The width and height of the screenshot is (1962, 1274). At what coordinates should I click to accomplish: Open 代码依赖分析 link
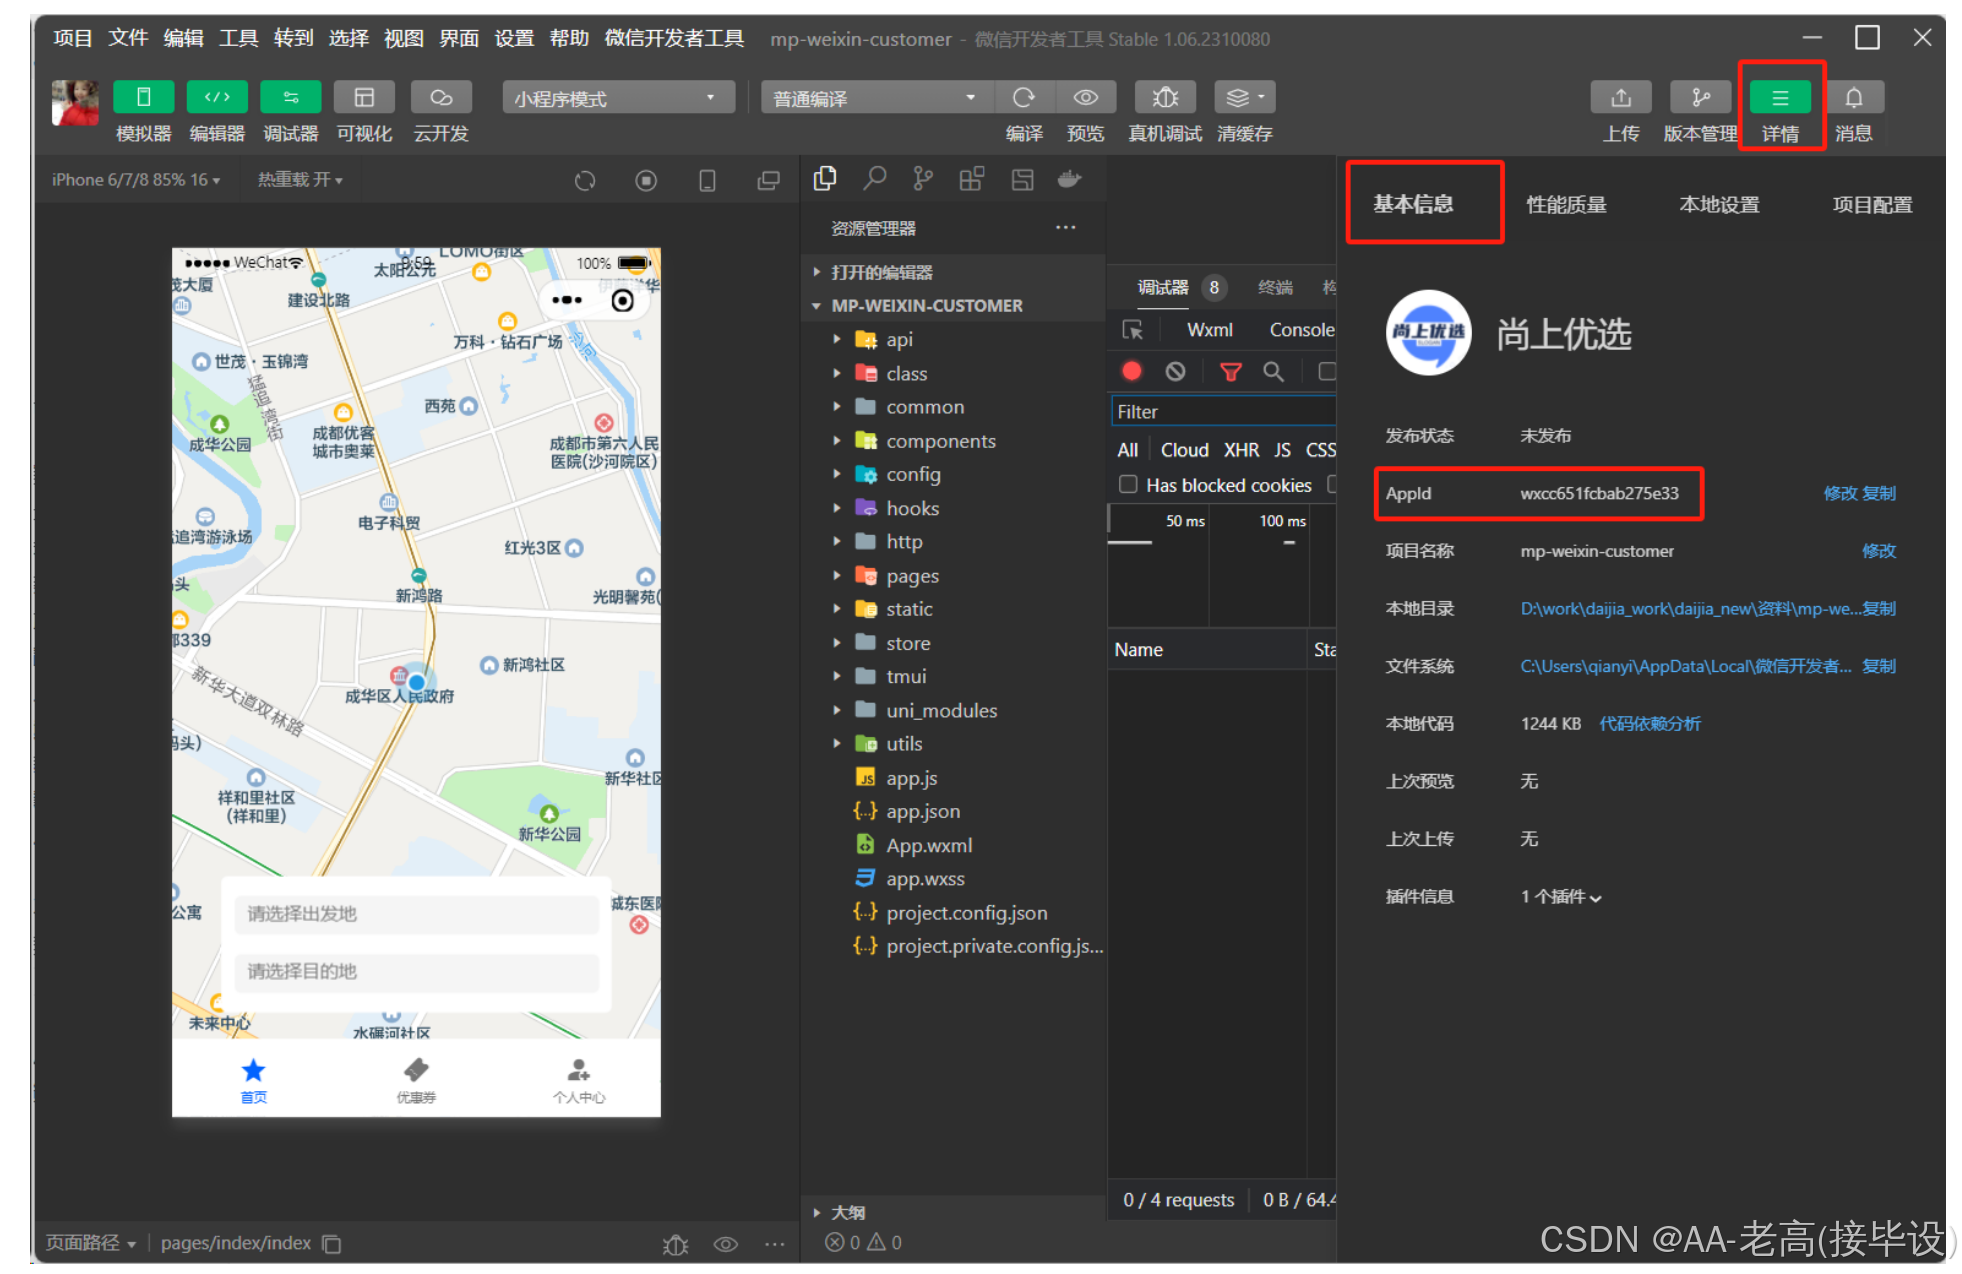(x=1650, y=723)
